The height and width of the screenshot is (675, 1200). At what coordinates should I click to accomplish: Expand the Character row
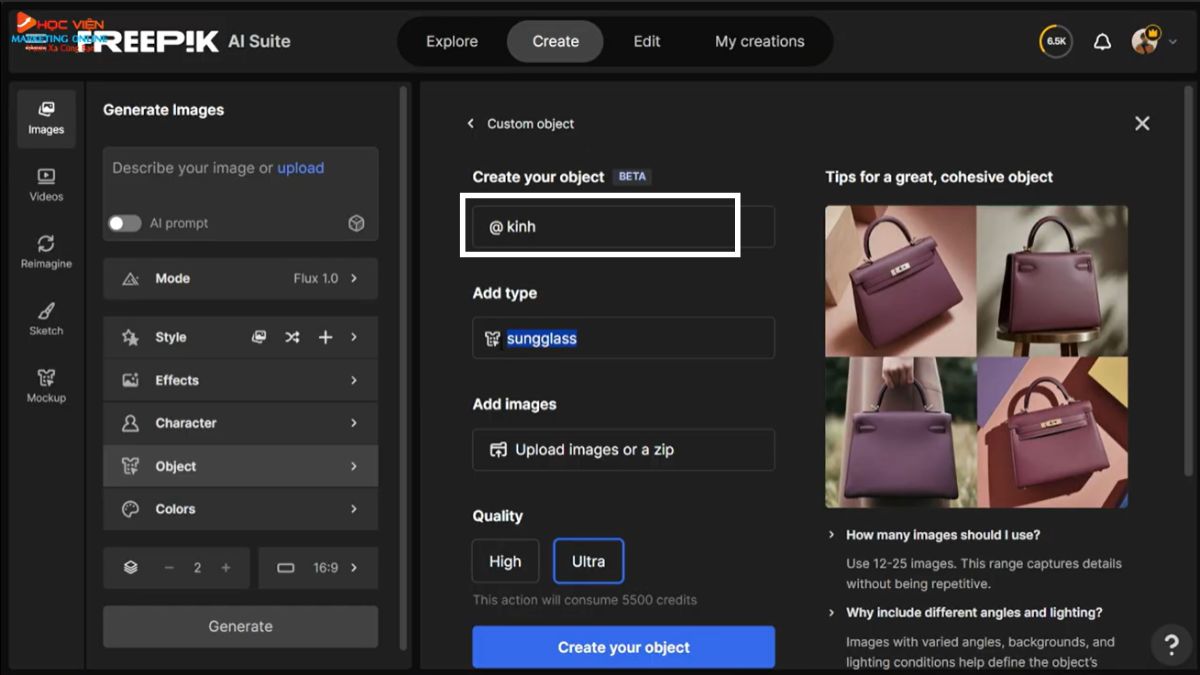pyautogui.click(x=240, y=423)
